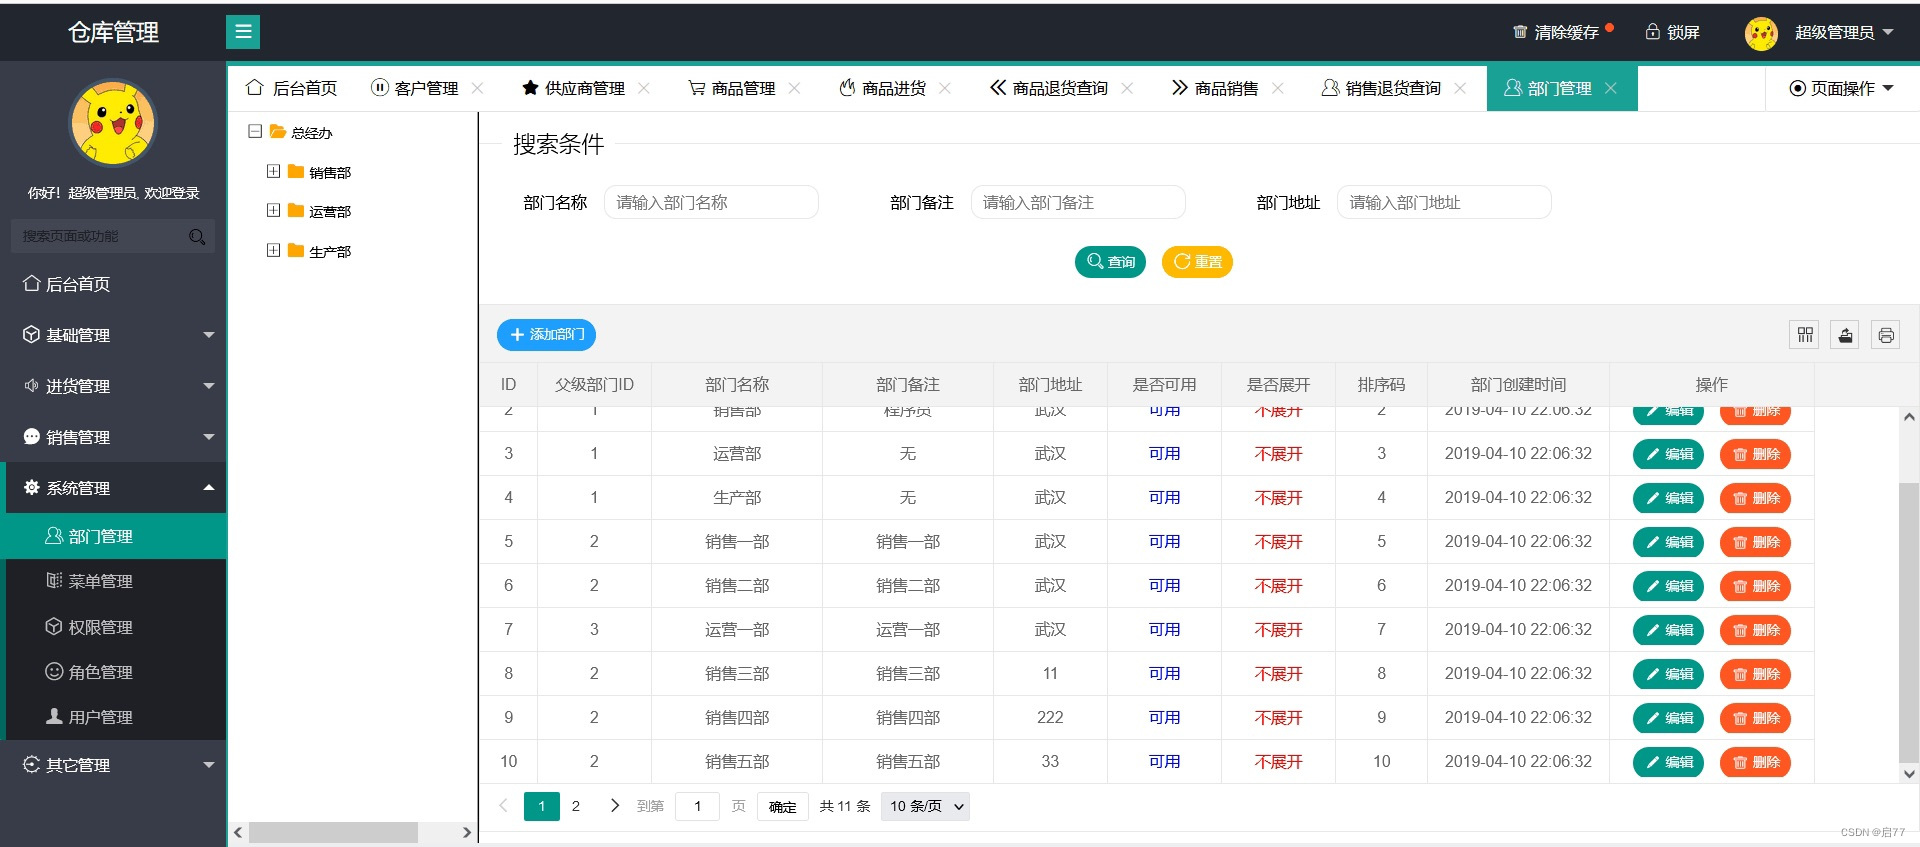Select 部门管理 in the sidebar submenu
This screenshot has height=847, width=1920.
[x=113, y=536]
